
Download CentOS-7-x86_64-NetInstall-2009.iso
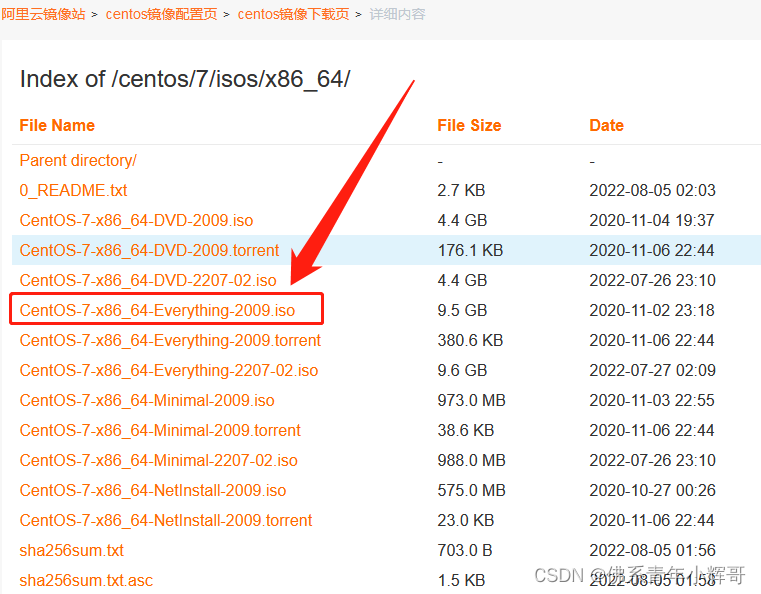click(153, 491)
